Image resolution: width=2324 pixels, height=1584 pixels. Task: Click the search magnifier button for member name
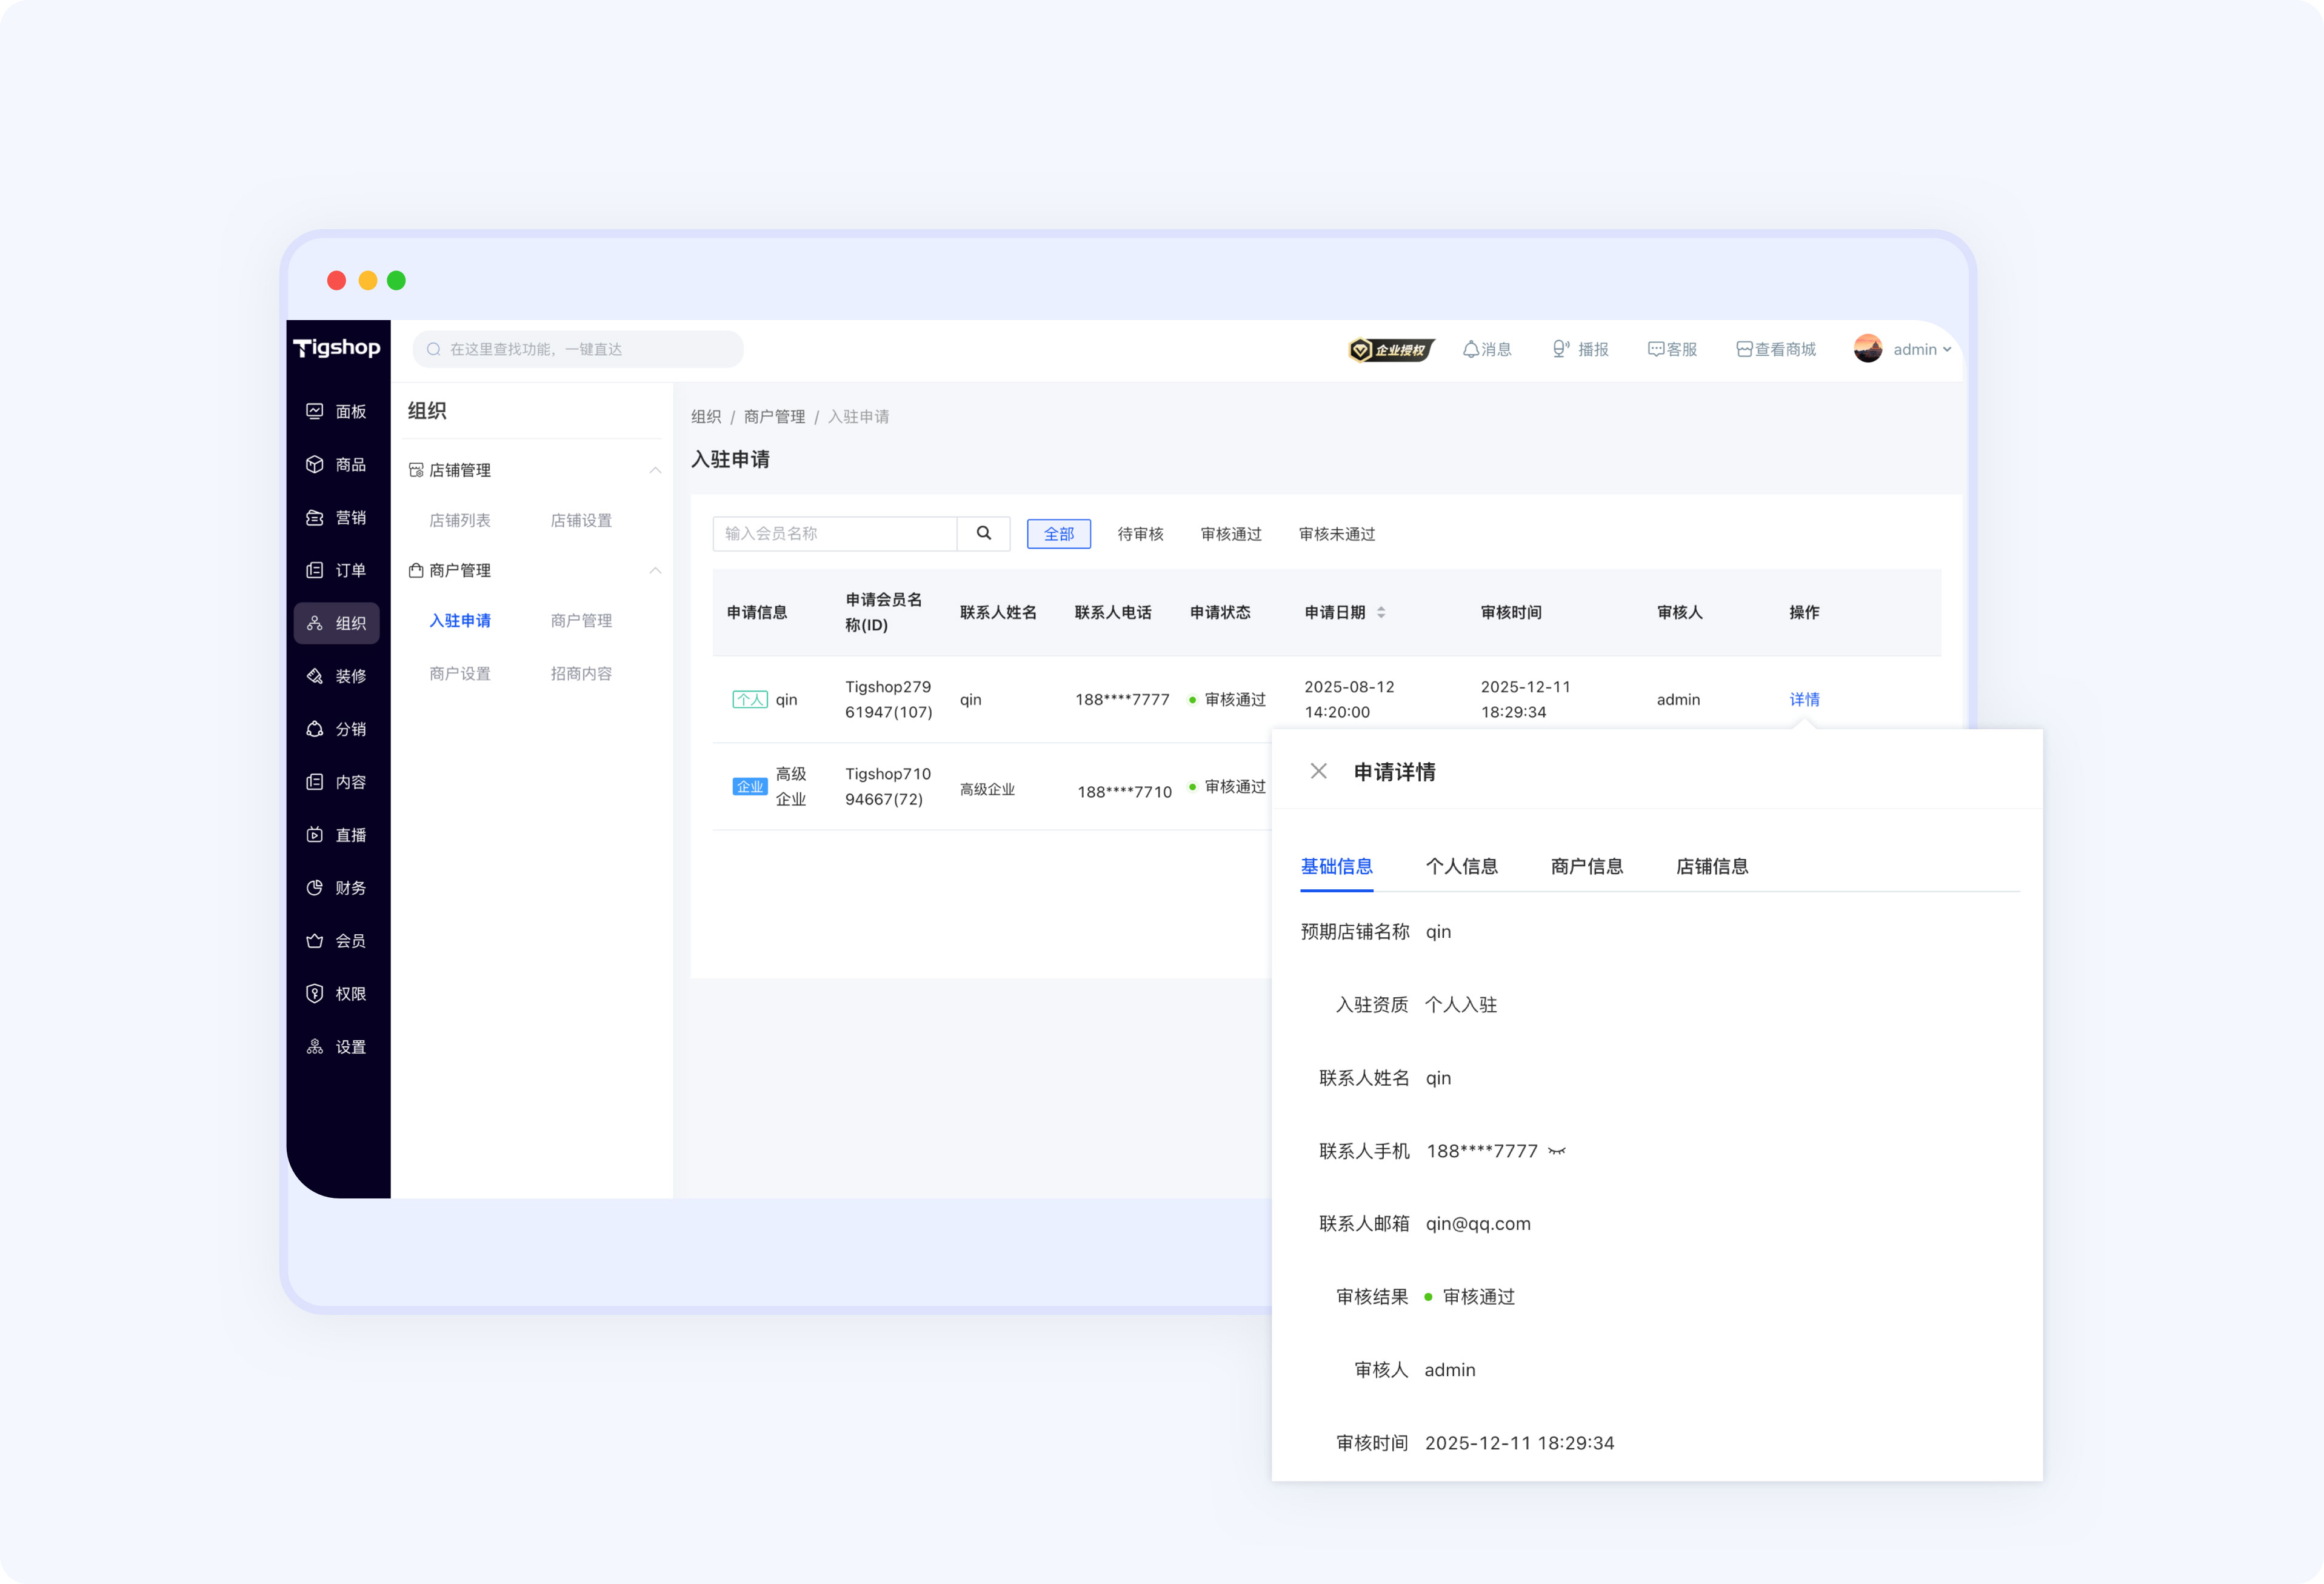pyautogui.click(x=984, y=533)
